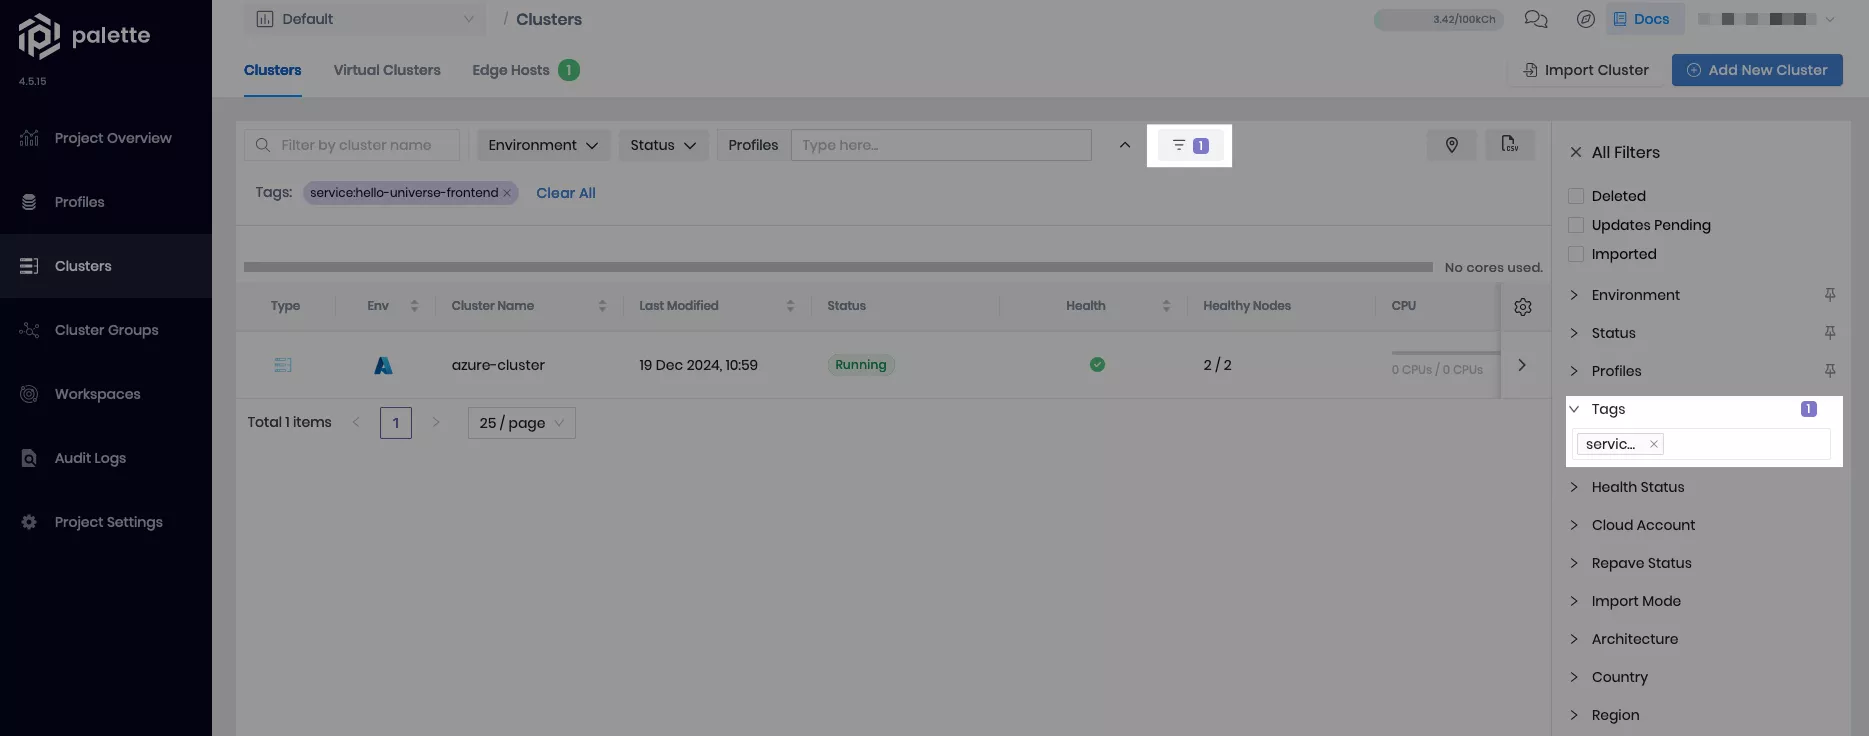This screenshot has width=1869, height=736.
Task: Sort by Cluster Name column
Action: click(602, 306)
